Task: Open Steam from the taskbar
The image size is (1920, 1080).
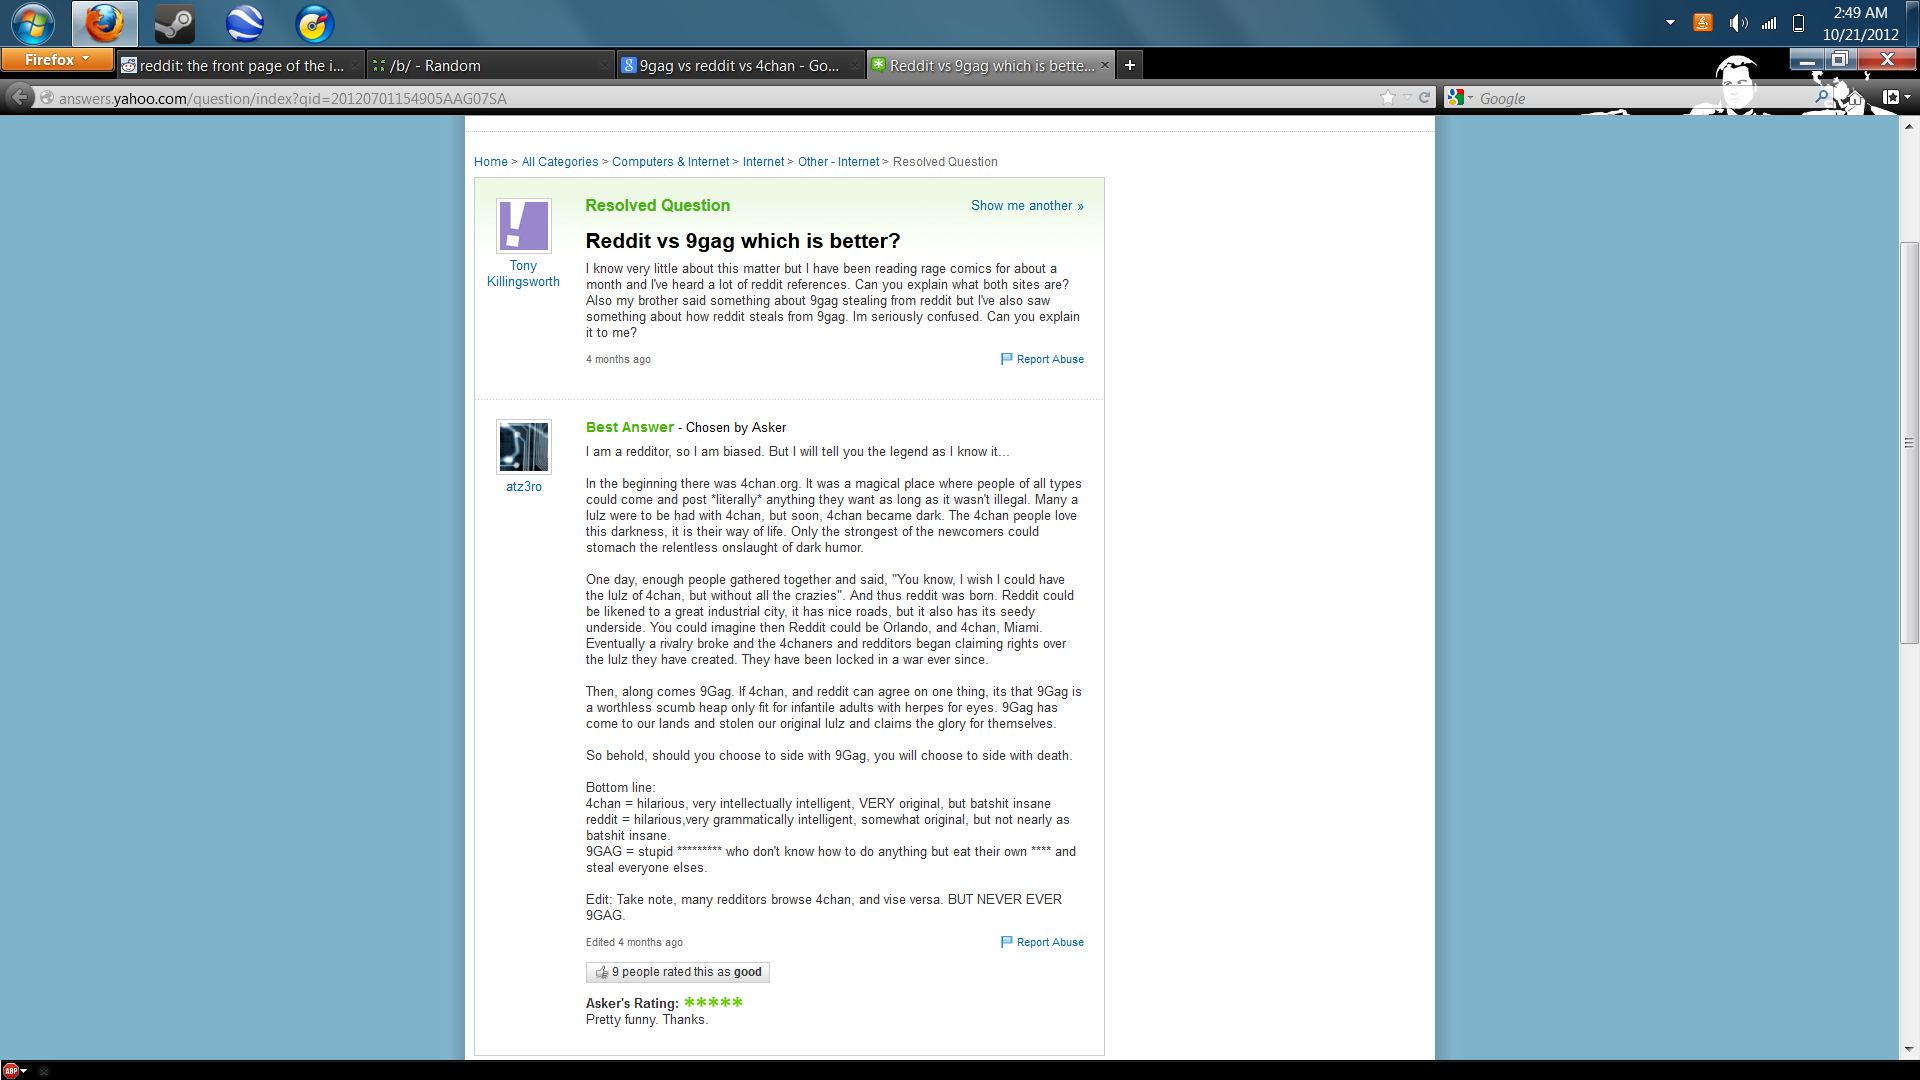Action: [174, 23]
